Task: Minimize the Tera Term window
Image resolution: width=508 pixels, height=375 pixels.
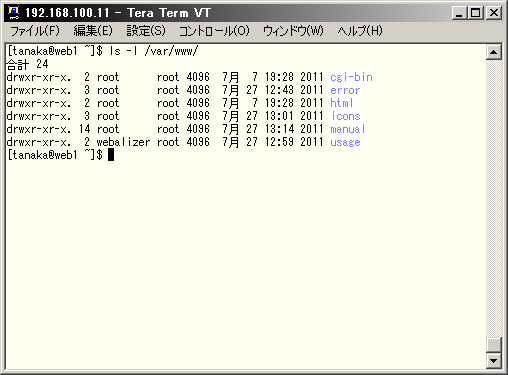Action: 459,13
